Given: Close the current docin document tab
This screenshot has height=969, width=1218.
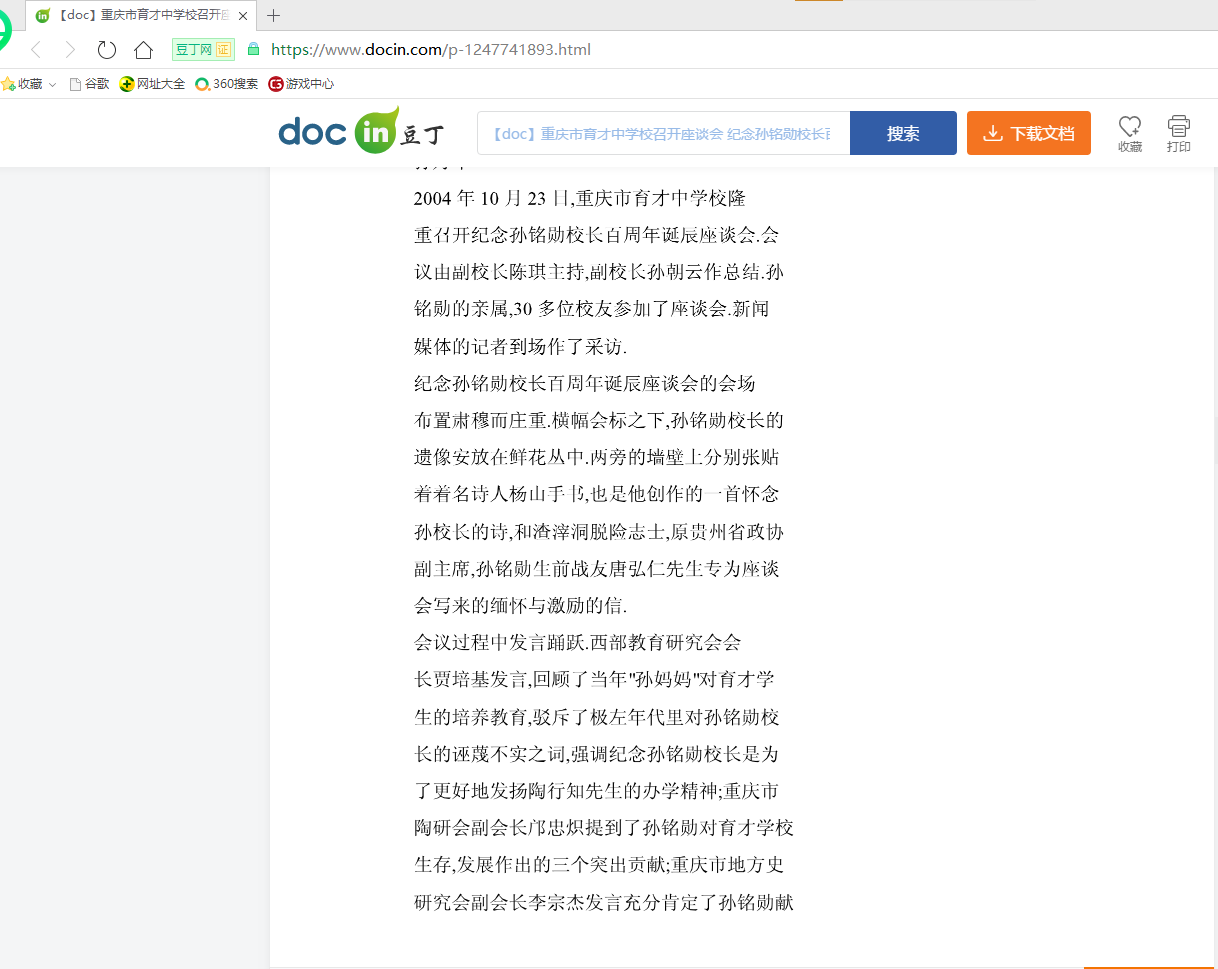Looking at the screenshot, I should 243,16.
